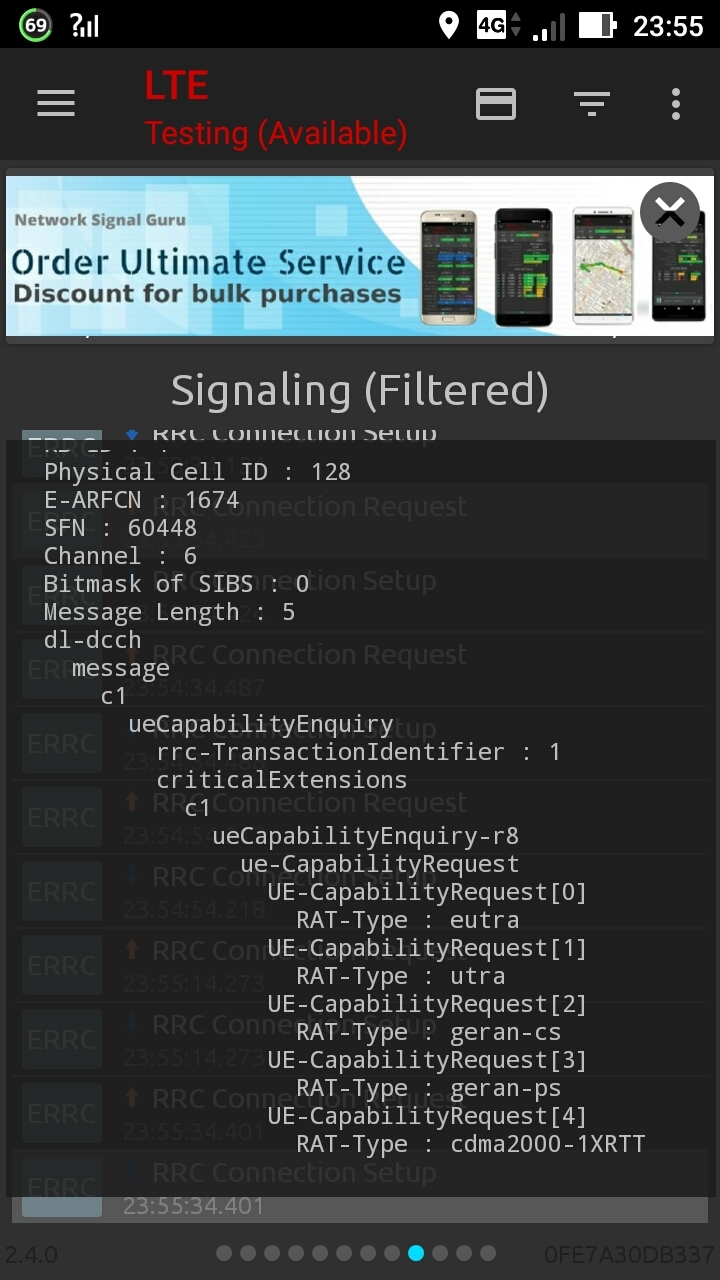Tap the Testing (Available) status text
The width and height of the screenshot is (720, 1280).
(x=276, y=133)
